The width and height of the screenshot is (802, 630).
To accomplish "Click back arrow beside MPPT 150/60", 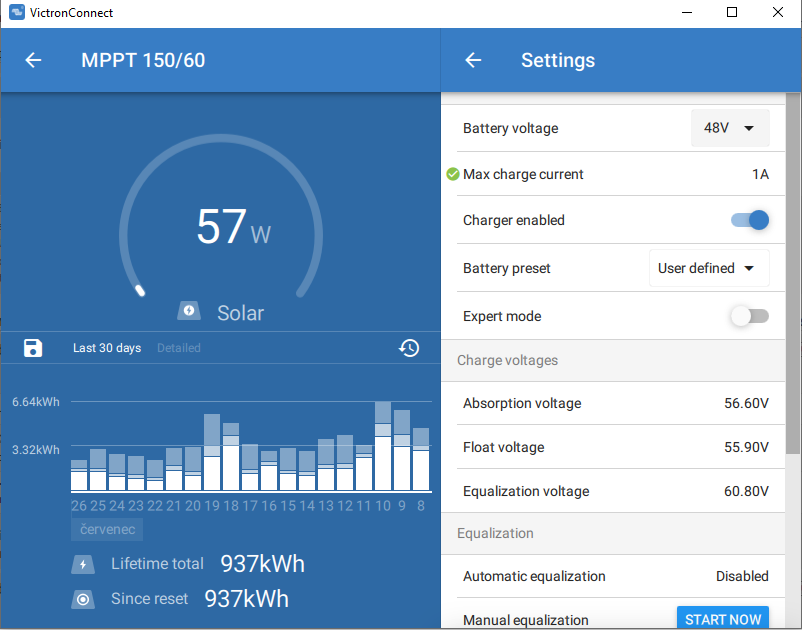I will pos(33,60).
